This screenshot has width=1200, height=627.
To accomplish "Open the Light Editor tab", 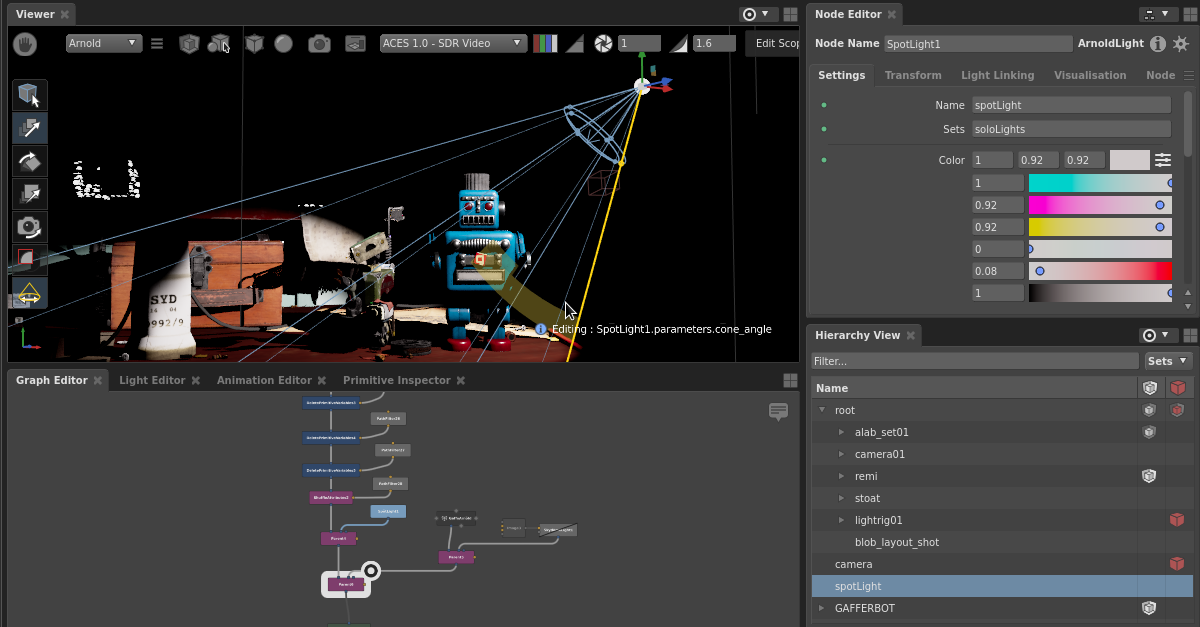I will [152, 380].
